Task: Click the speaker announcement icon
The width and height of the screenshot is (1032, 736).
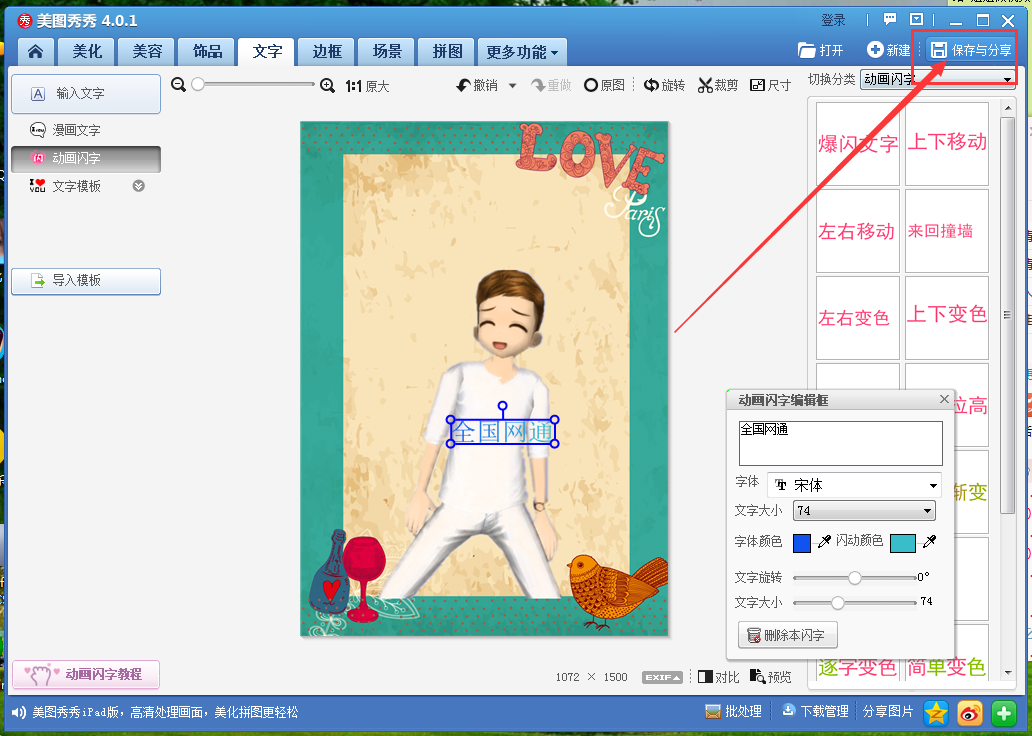Action: point(19,712)
